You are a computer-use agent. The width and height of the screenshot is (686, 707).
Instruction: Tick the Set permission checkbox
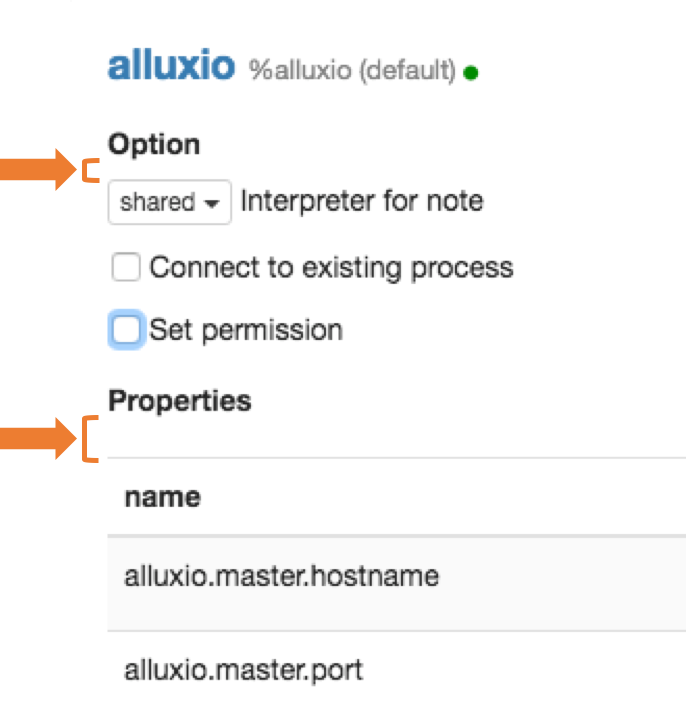[x=125, y=330]
